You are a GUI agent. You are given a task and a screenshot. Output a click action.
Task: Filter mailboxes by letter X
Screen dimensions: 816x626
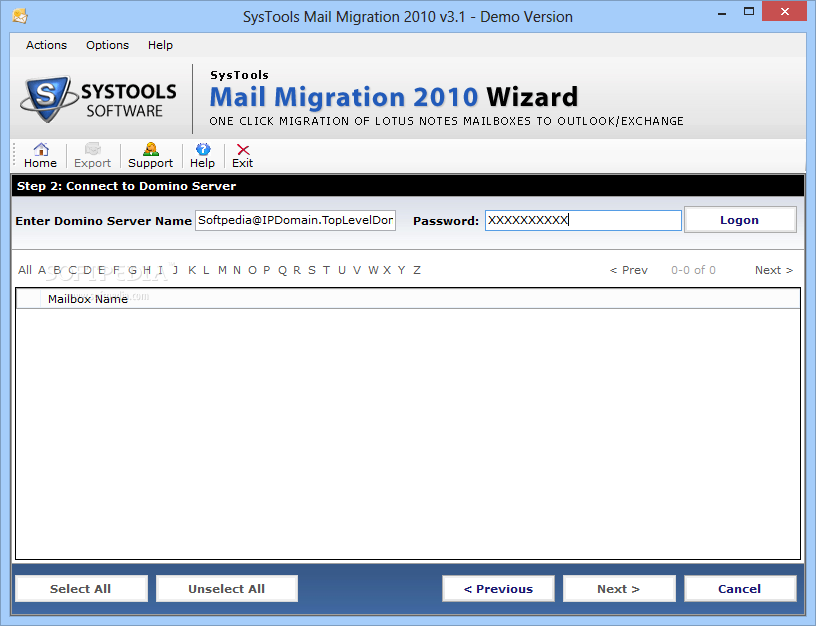click(x=387, y=270)
